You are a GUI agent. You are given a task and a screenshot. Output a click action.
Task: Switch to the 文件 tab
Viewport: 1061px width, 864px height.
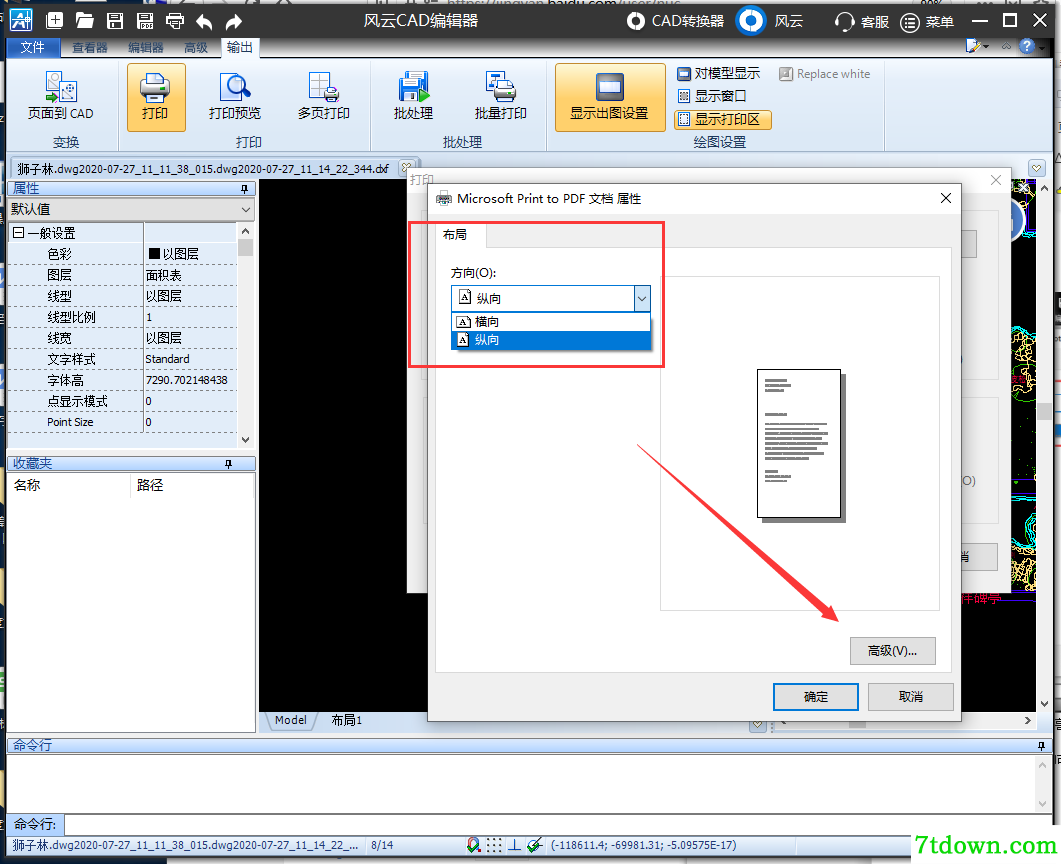(x=32, y=47)
